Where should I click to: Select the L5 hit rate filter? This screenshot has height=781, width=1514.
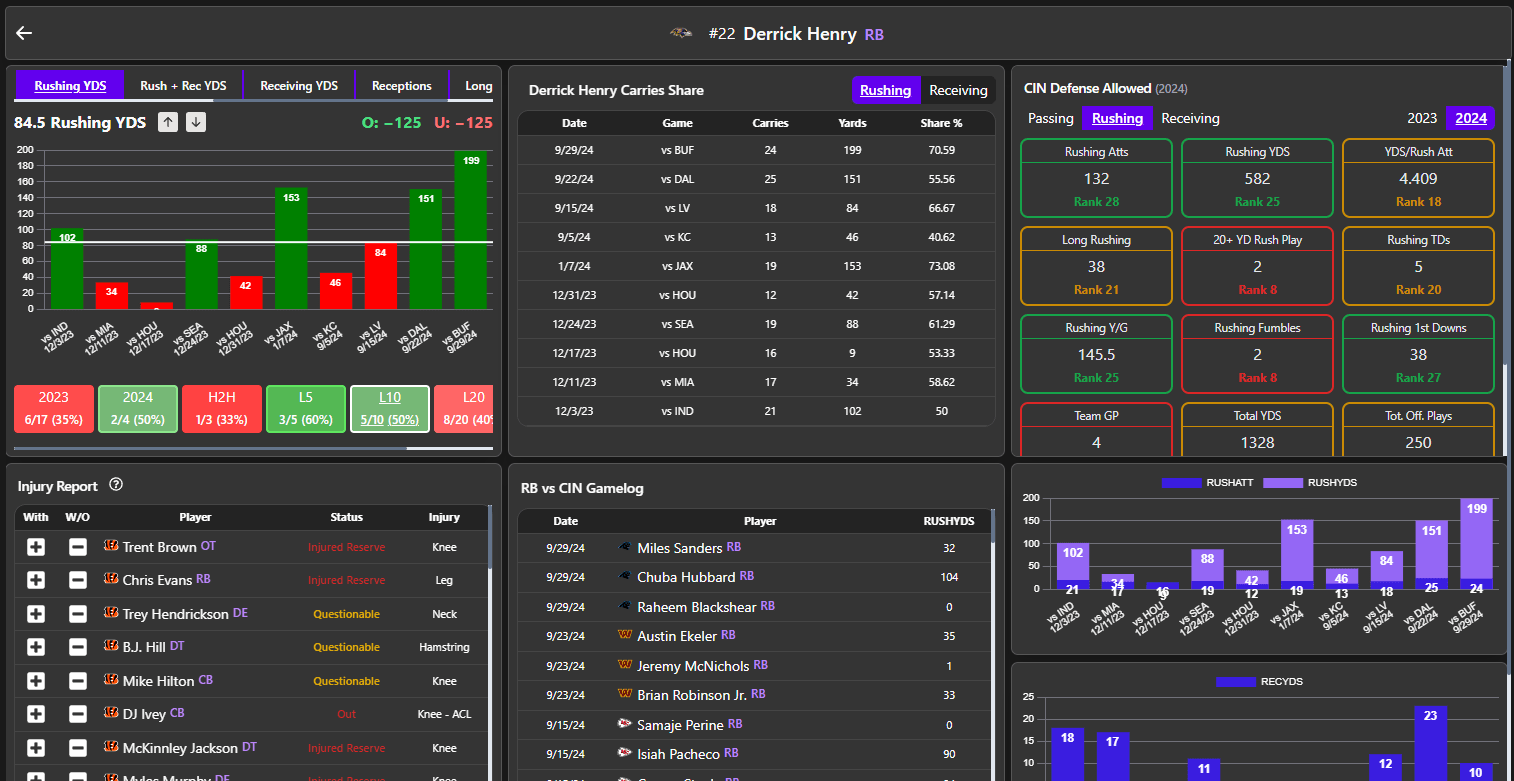(x=306, y=409)
